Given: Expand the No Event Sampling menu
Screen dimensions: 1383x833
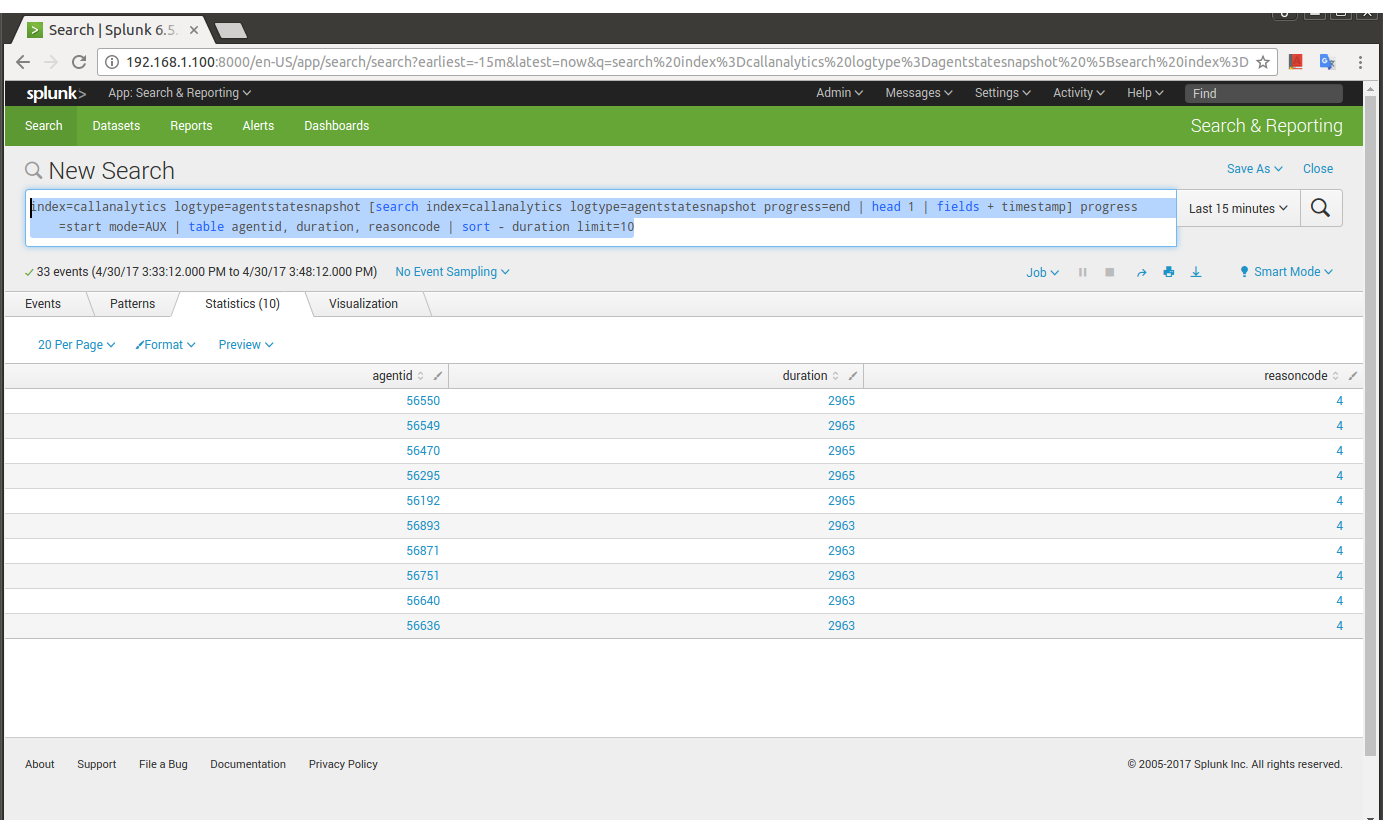Looking at the screenshot, I should 452,272.
